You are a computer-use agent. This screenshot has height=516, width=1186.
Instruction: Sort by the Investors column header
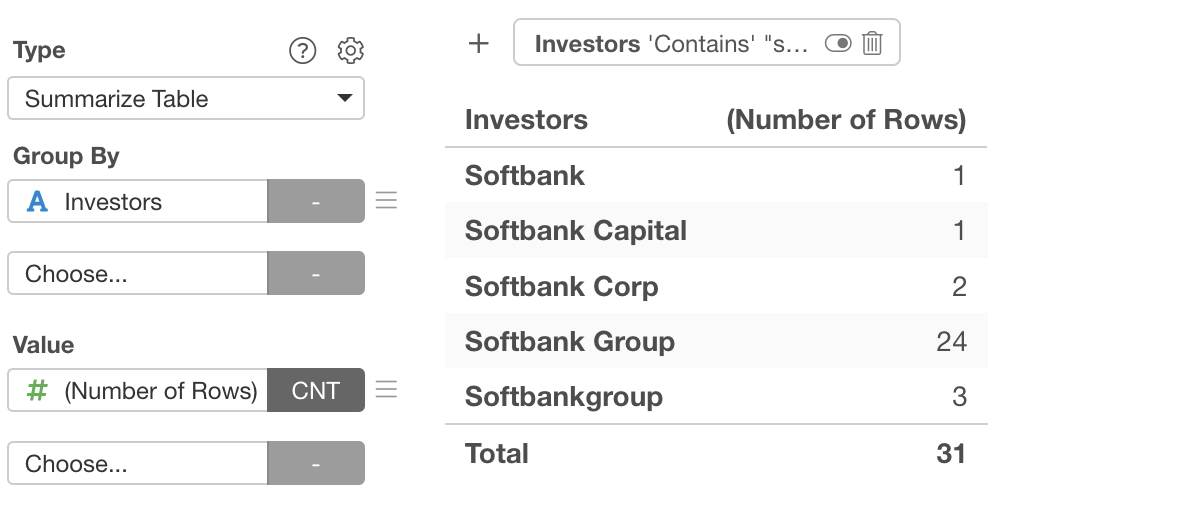pyautogui.click(x=526, y=120)
